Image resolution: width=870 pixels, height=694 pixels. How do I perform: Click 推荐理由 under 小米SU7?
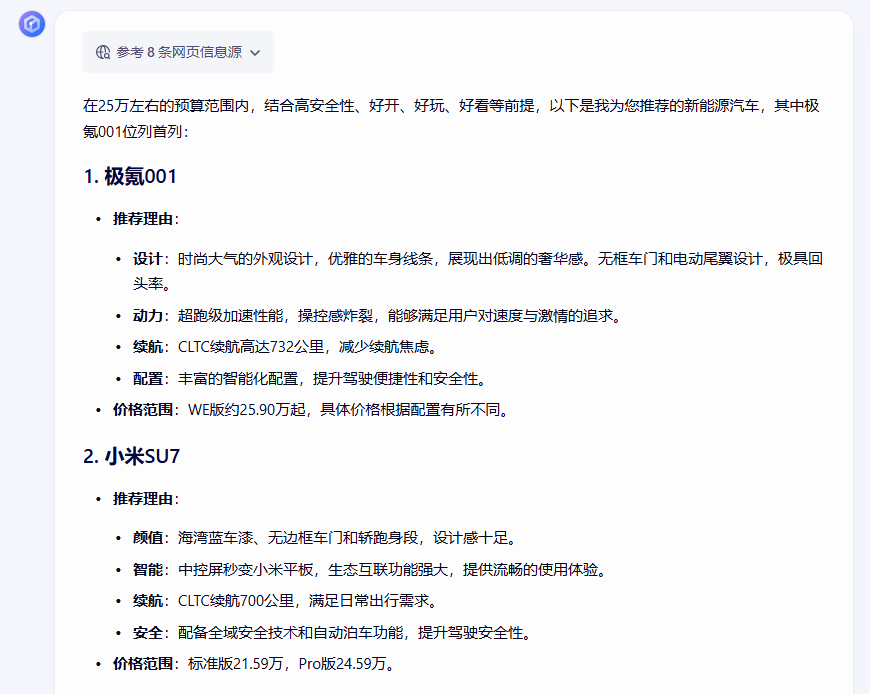tap(143, 499)
